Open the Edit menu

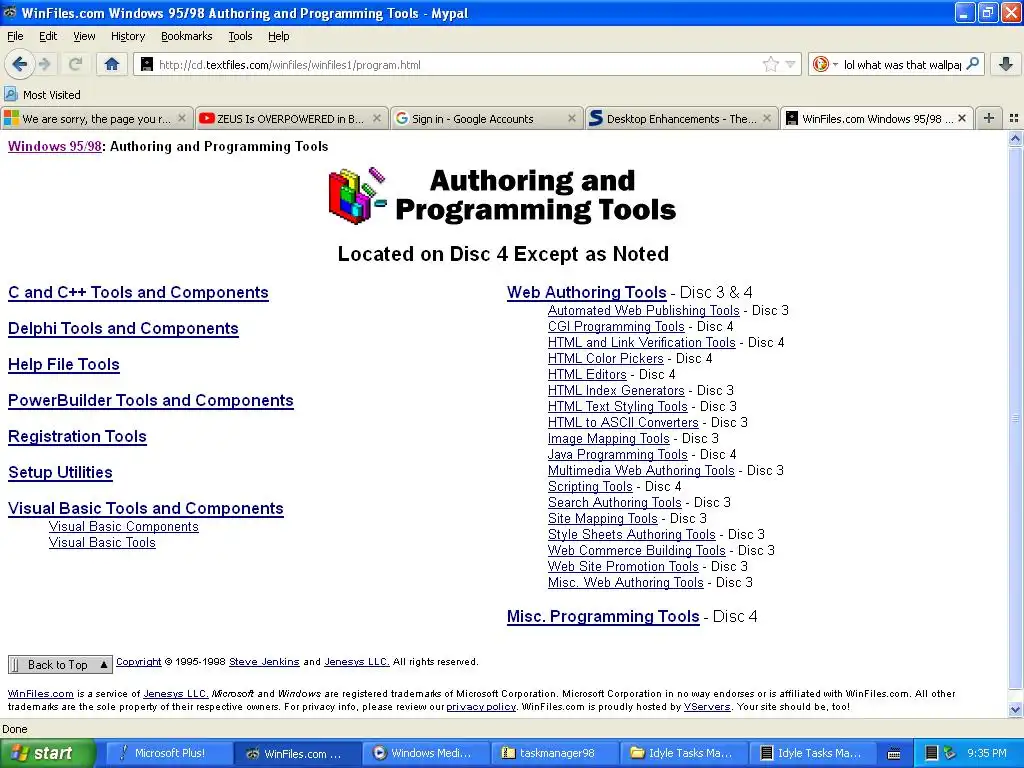coord(48,36)
